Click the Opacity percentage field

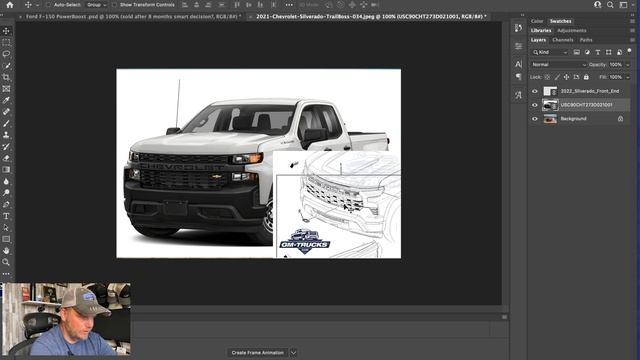616,64
